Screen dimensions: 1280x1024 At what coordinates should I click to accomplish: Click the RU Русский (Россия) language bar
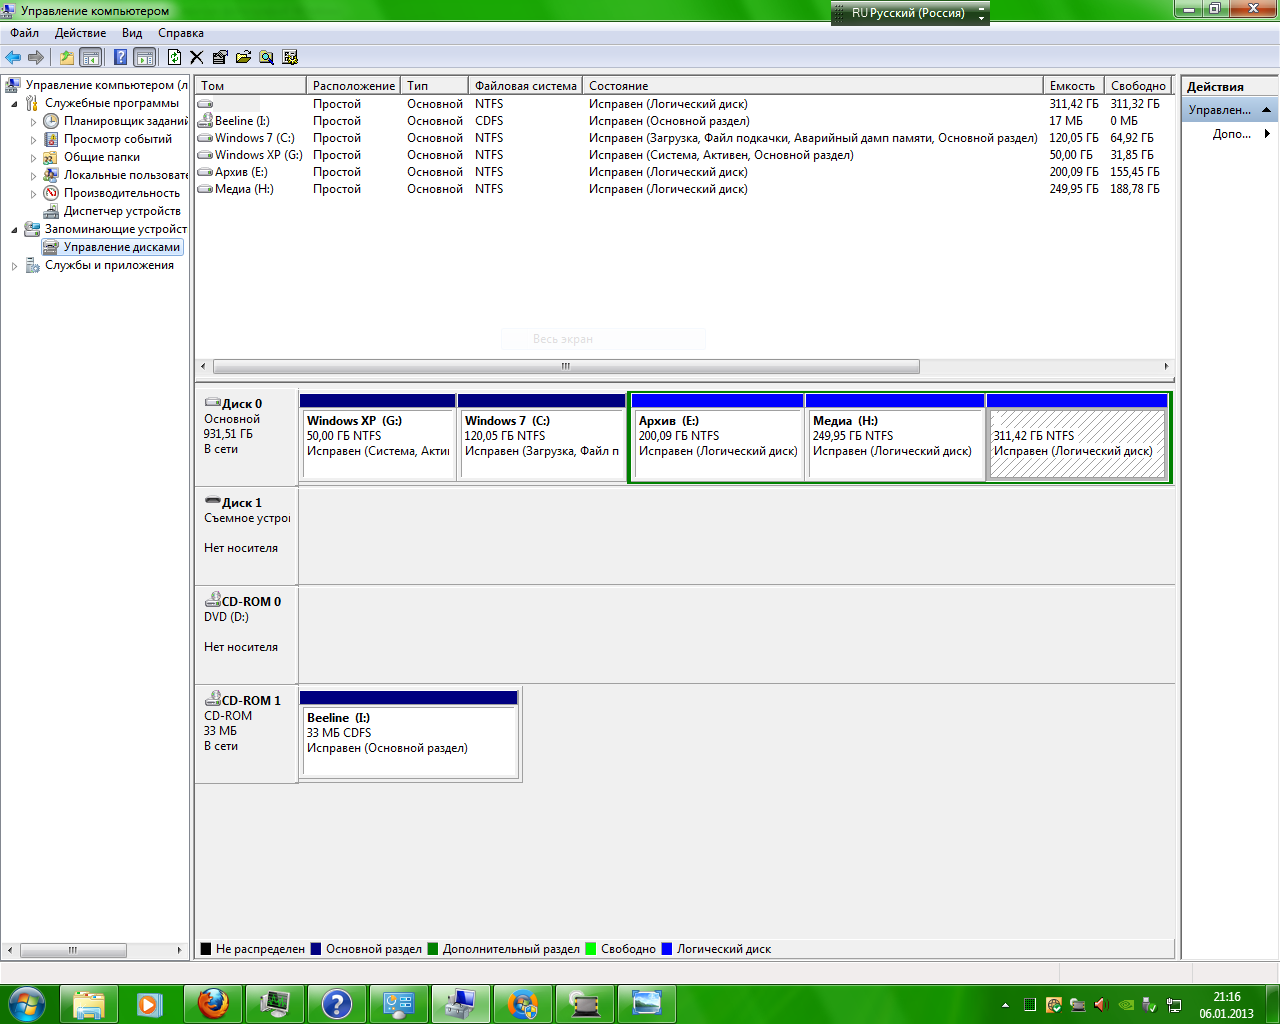pyautogui.click(x=909, y=13)
